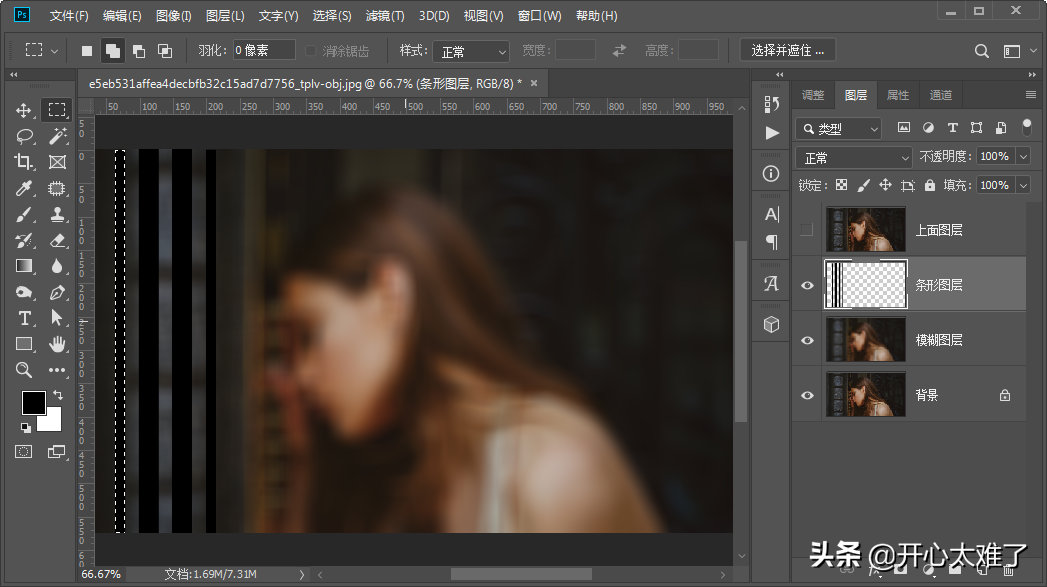Reset default foreground background colors

pyautogui.click(x=25, y=427)
